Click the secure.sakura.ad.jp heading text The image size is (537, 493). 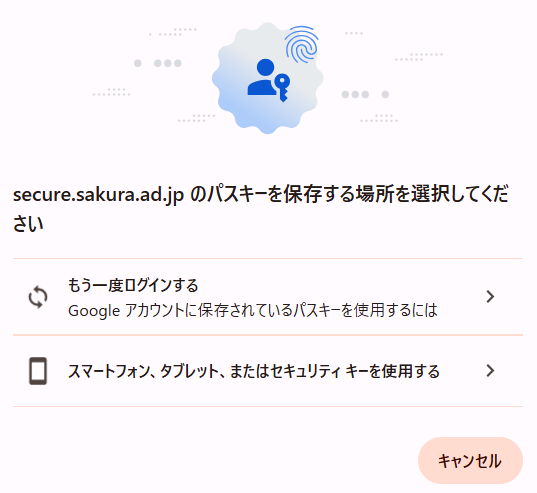click(x=98, y=194)
